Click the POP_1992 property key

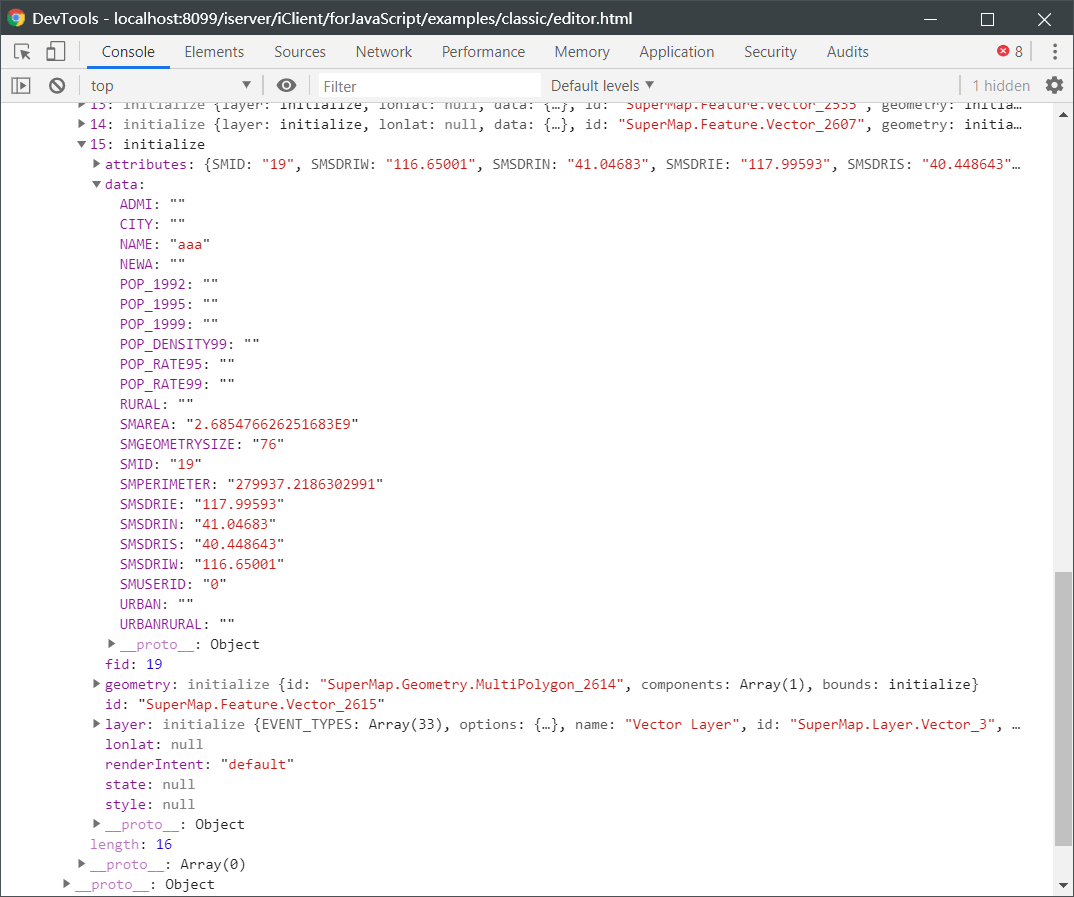click(153, 284)
